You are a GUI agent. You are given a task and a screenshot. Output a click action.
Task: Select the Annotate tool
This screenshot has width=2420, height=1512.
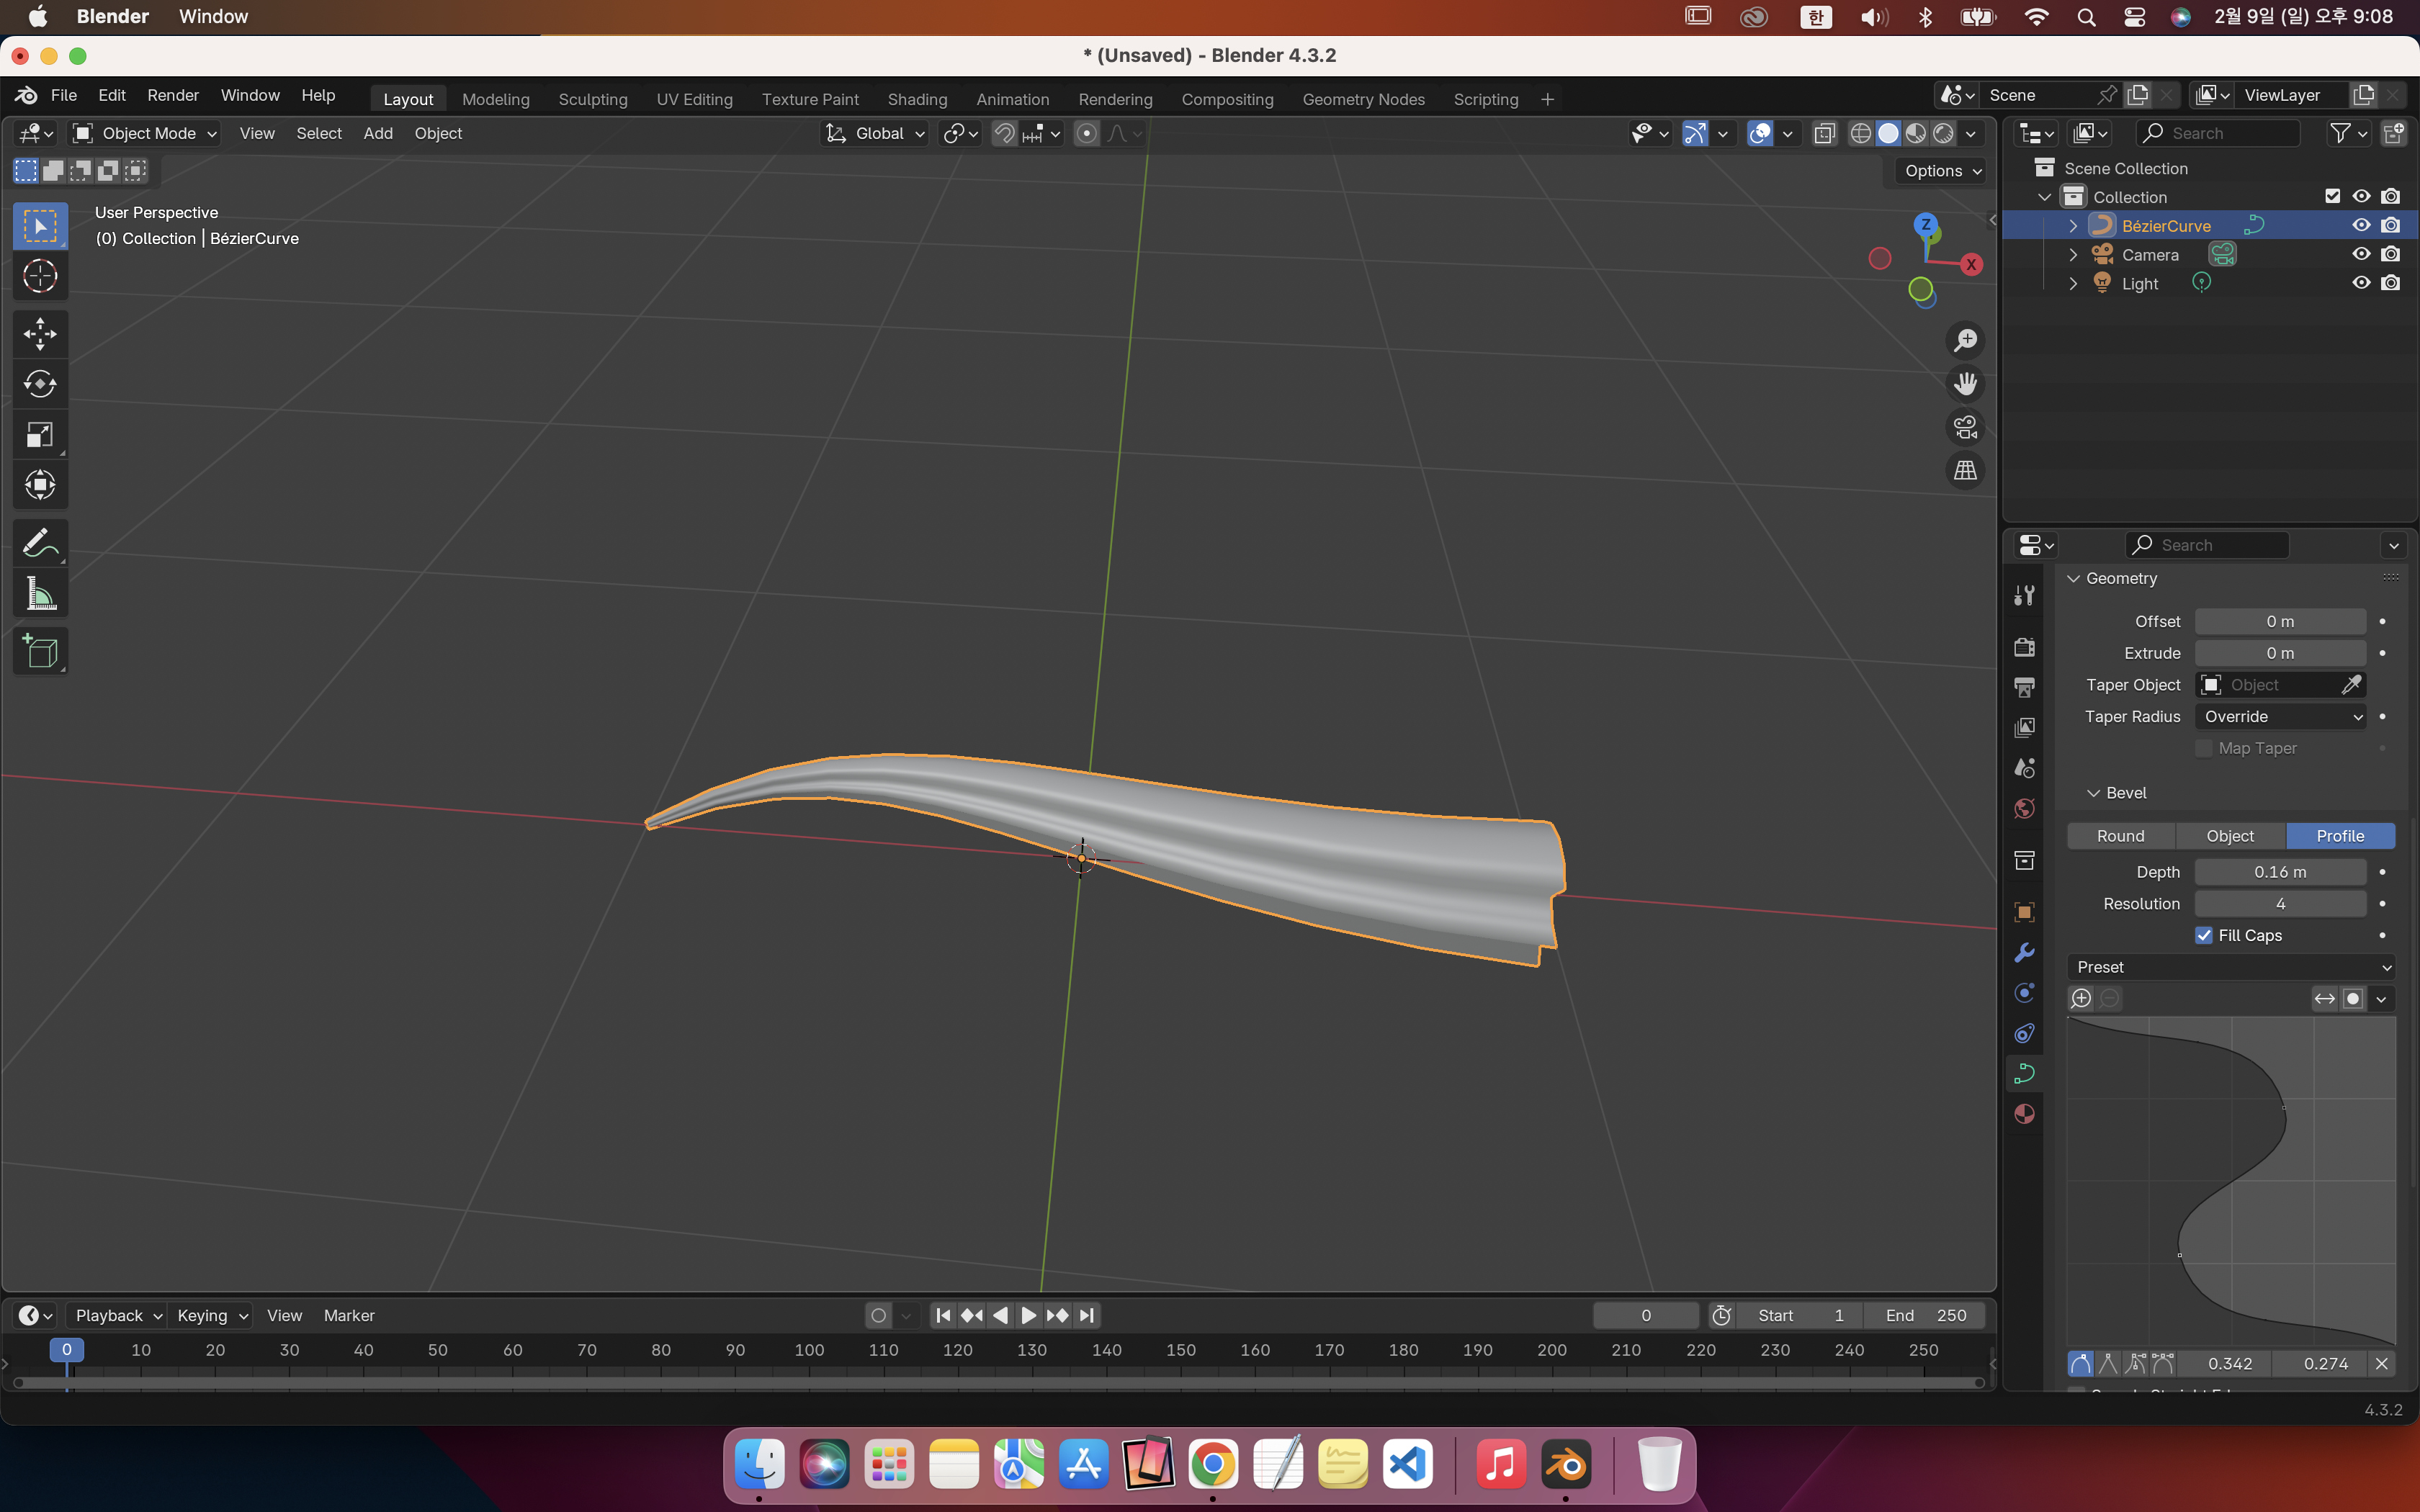coord(40,544)
